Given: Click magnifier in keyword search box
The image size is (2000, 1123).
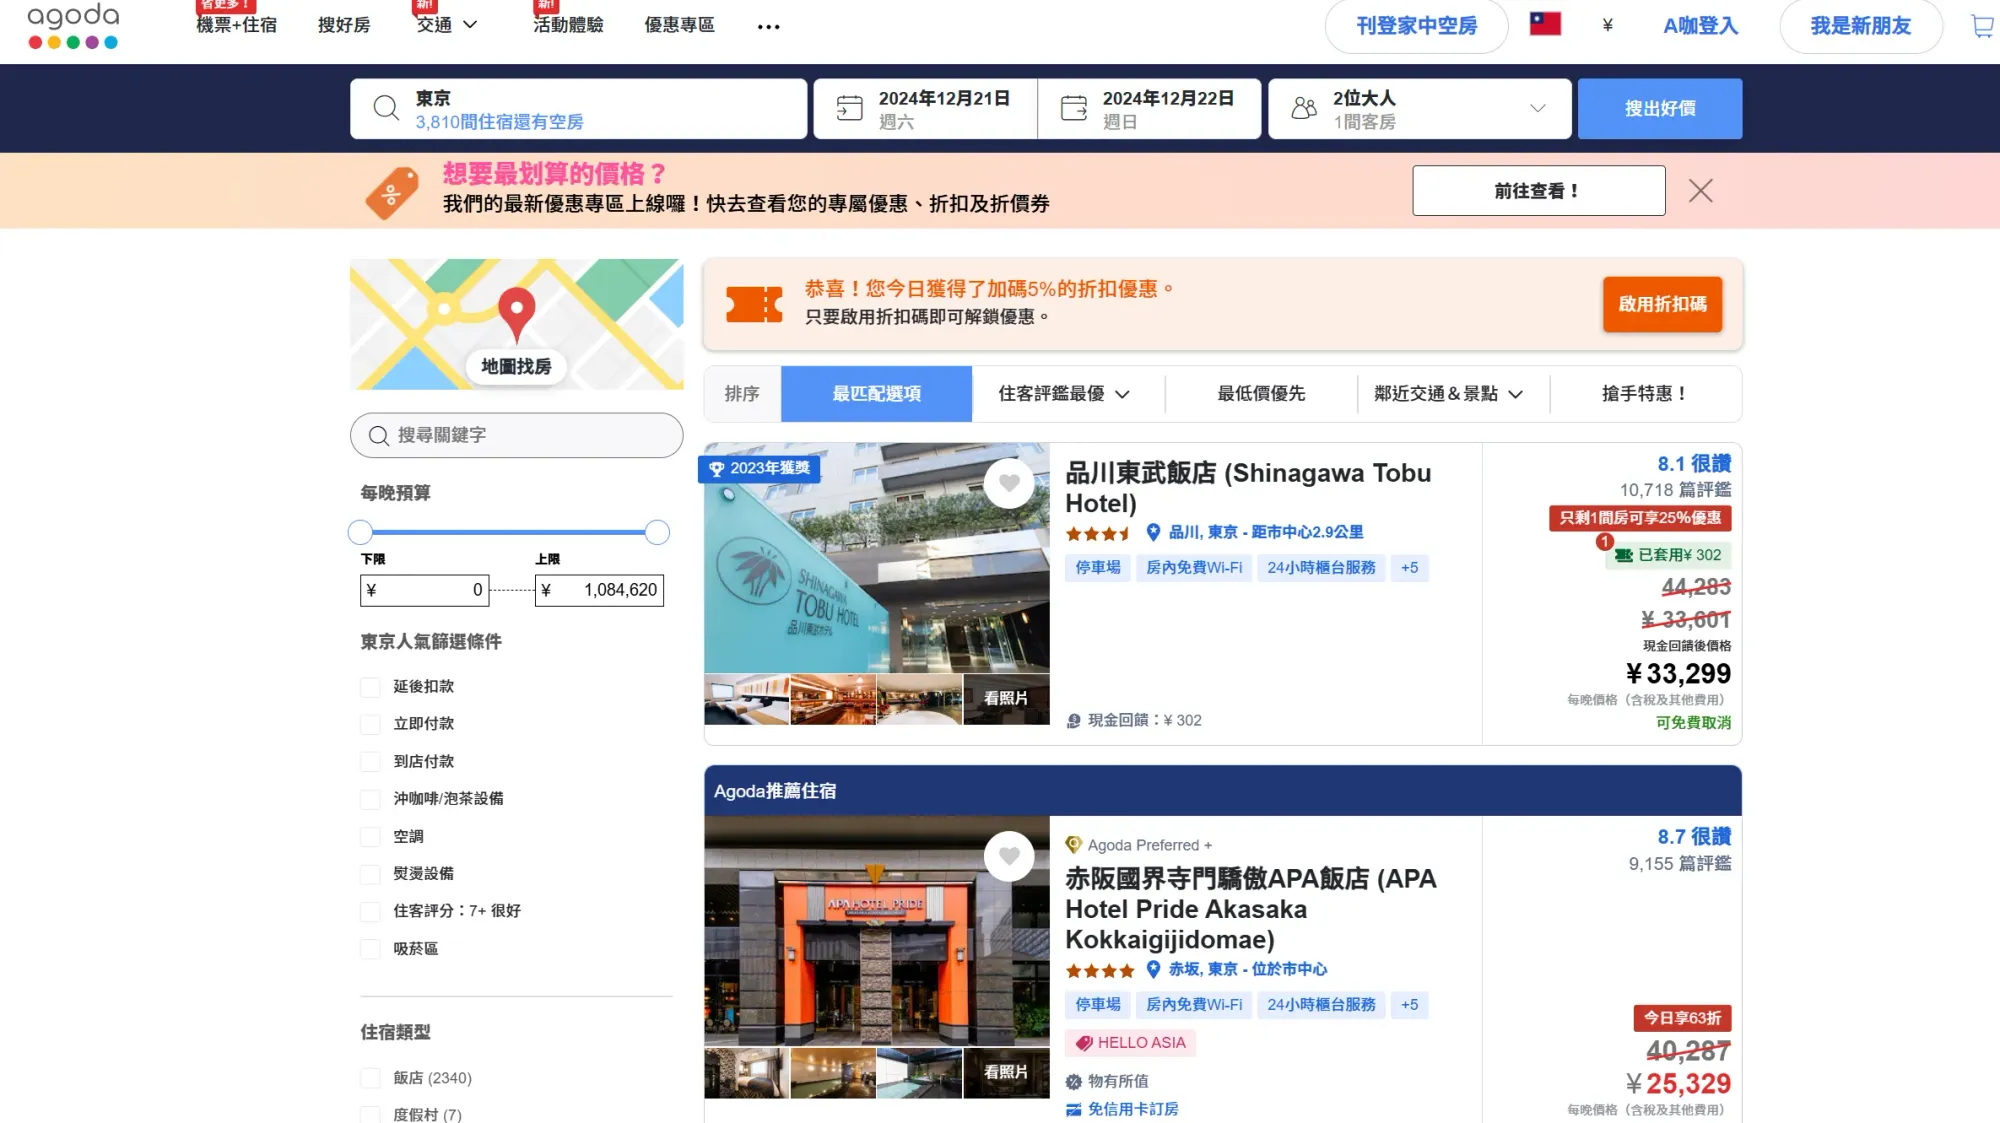Looking at the screenshot, I should [378, 435].
